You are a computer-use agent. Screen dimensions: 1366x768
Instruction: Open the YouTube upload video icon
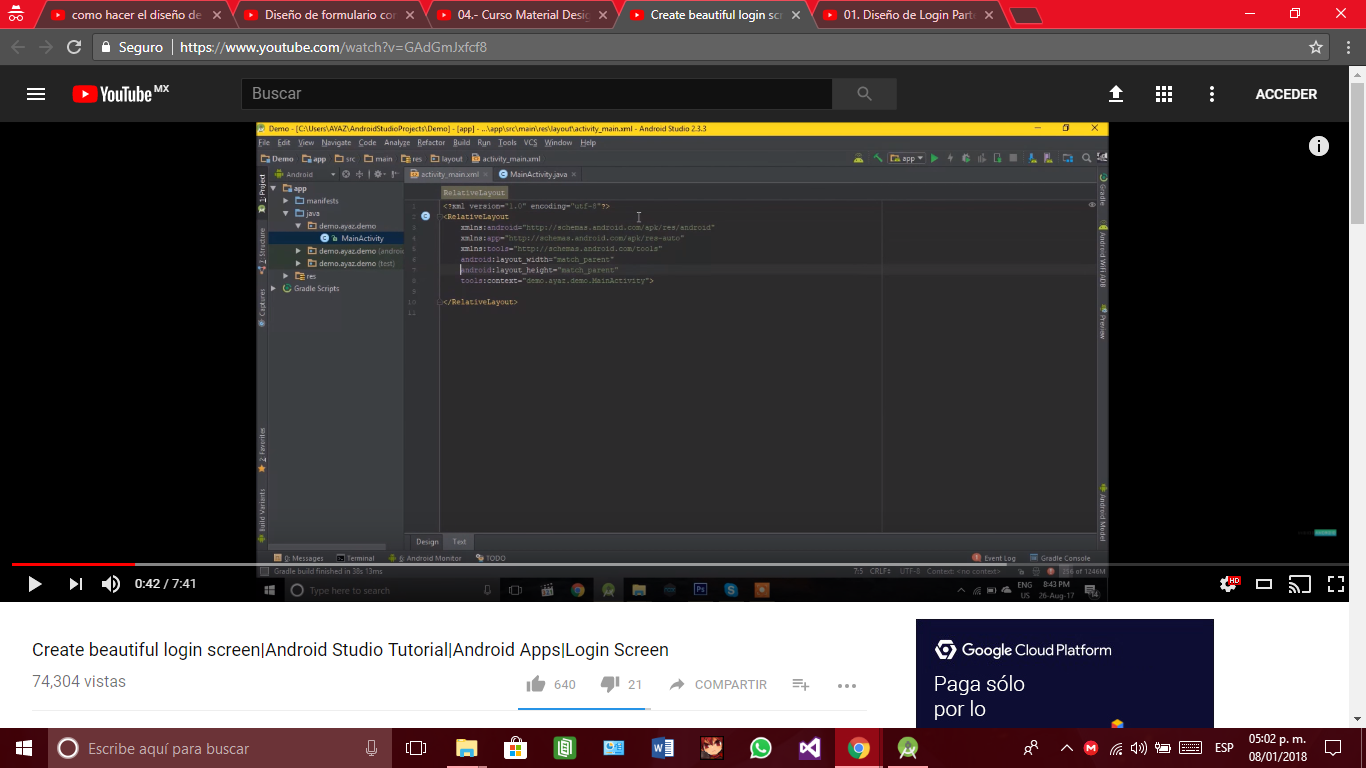pyautogui.click(x=1116, y=94)
